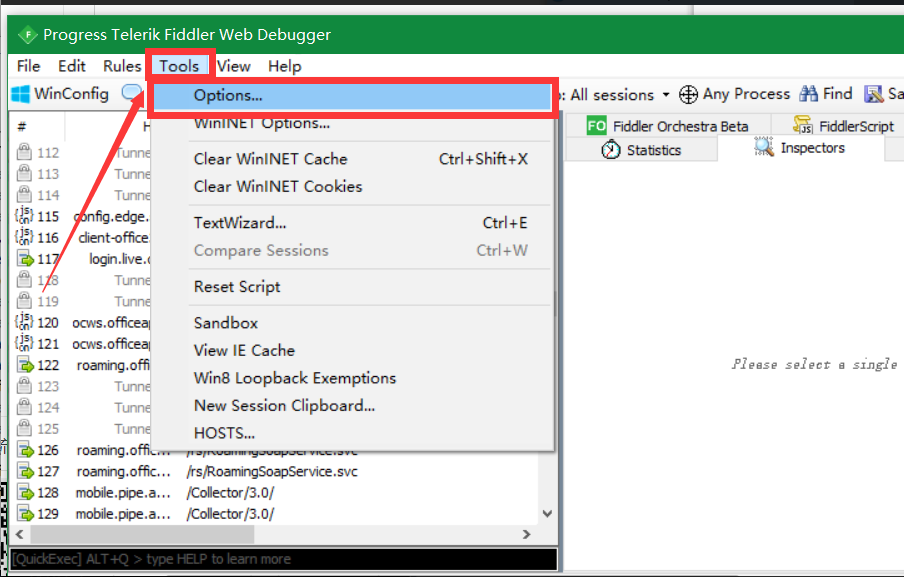
Task: Select session 117 login.live host text
Action: point(119,259)
